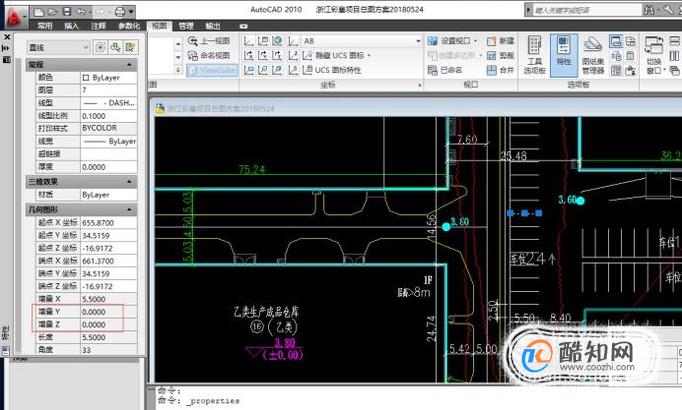Click the World UCS globe icon
Viewport: 682px width, 410px height.
pos(277,41)
